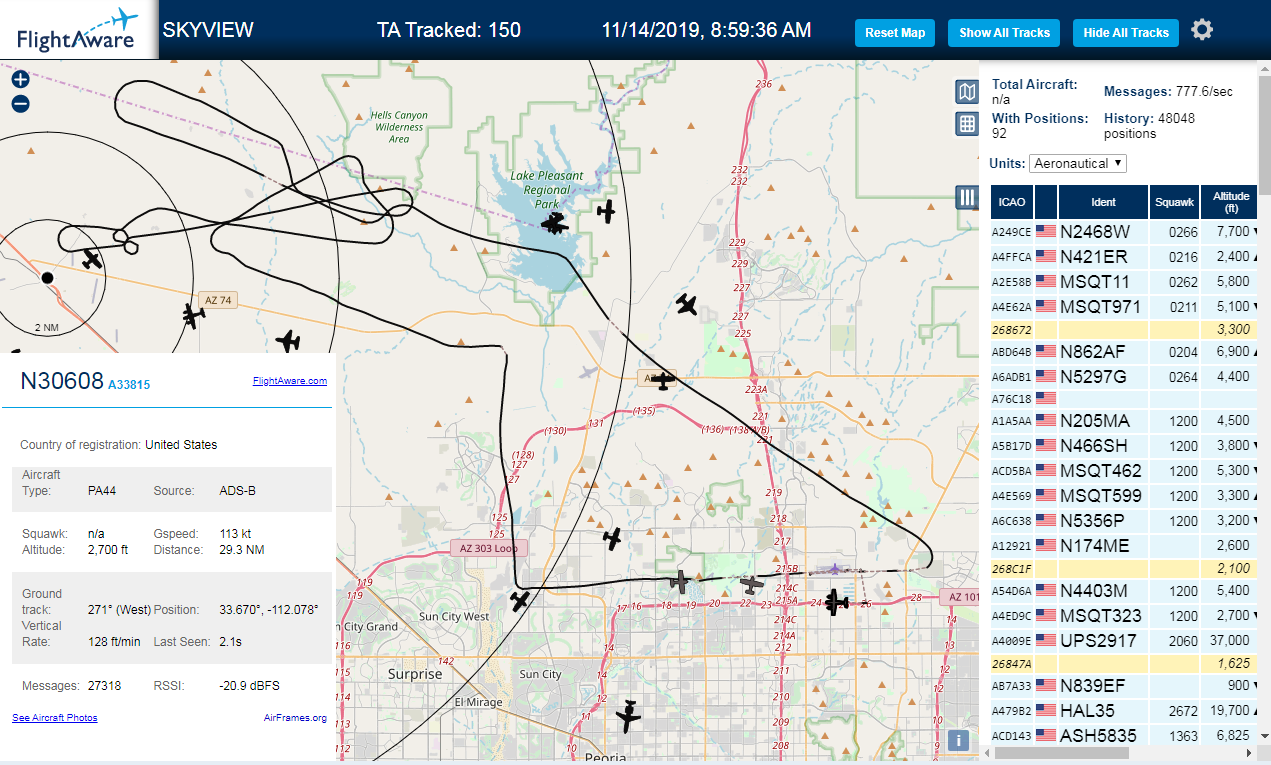Select the MSQT11 aircraft row

coord(1124,281)
